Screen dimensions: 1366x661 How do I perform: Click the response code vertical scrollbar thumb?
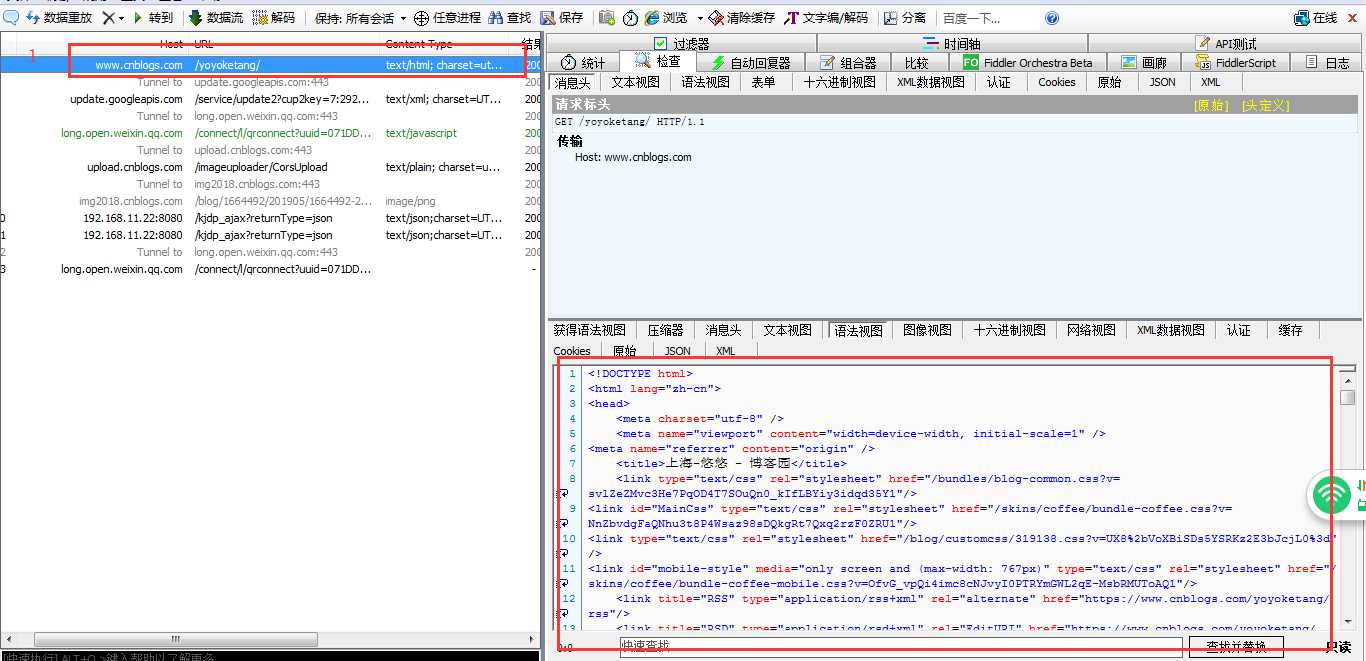1347,397
